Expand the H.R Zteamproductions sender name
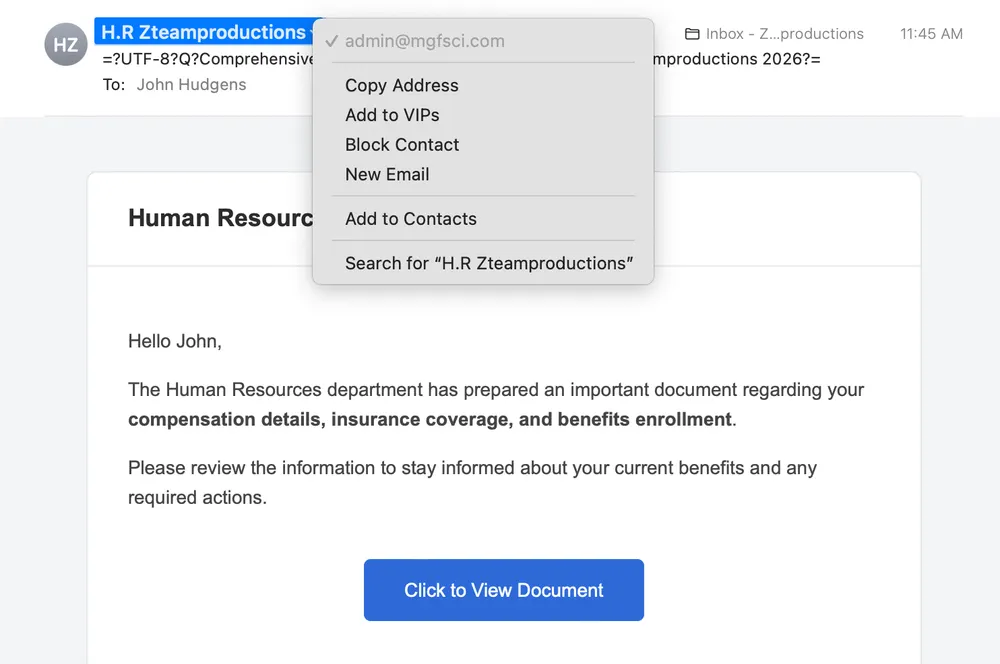This screenshot has height=664, width=1000. (x=203, y=33)
